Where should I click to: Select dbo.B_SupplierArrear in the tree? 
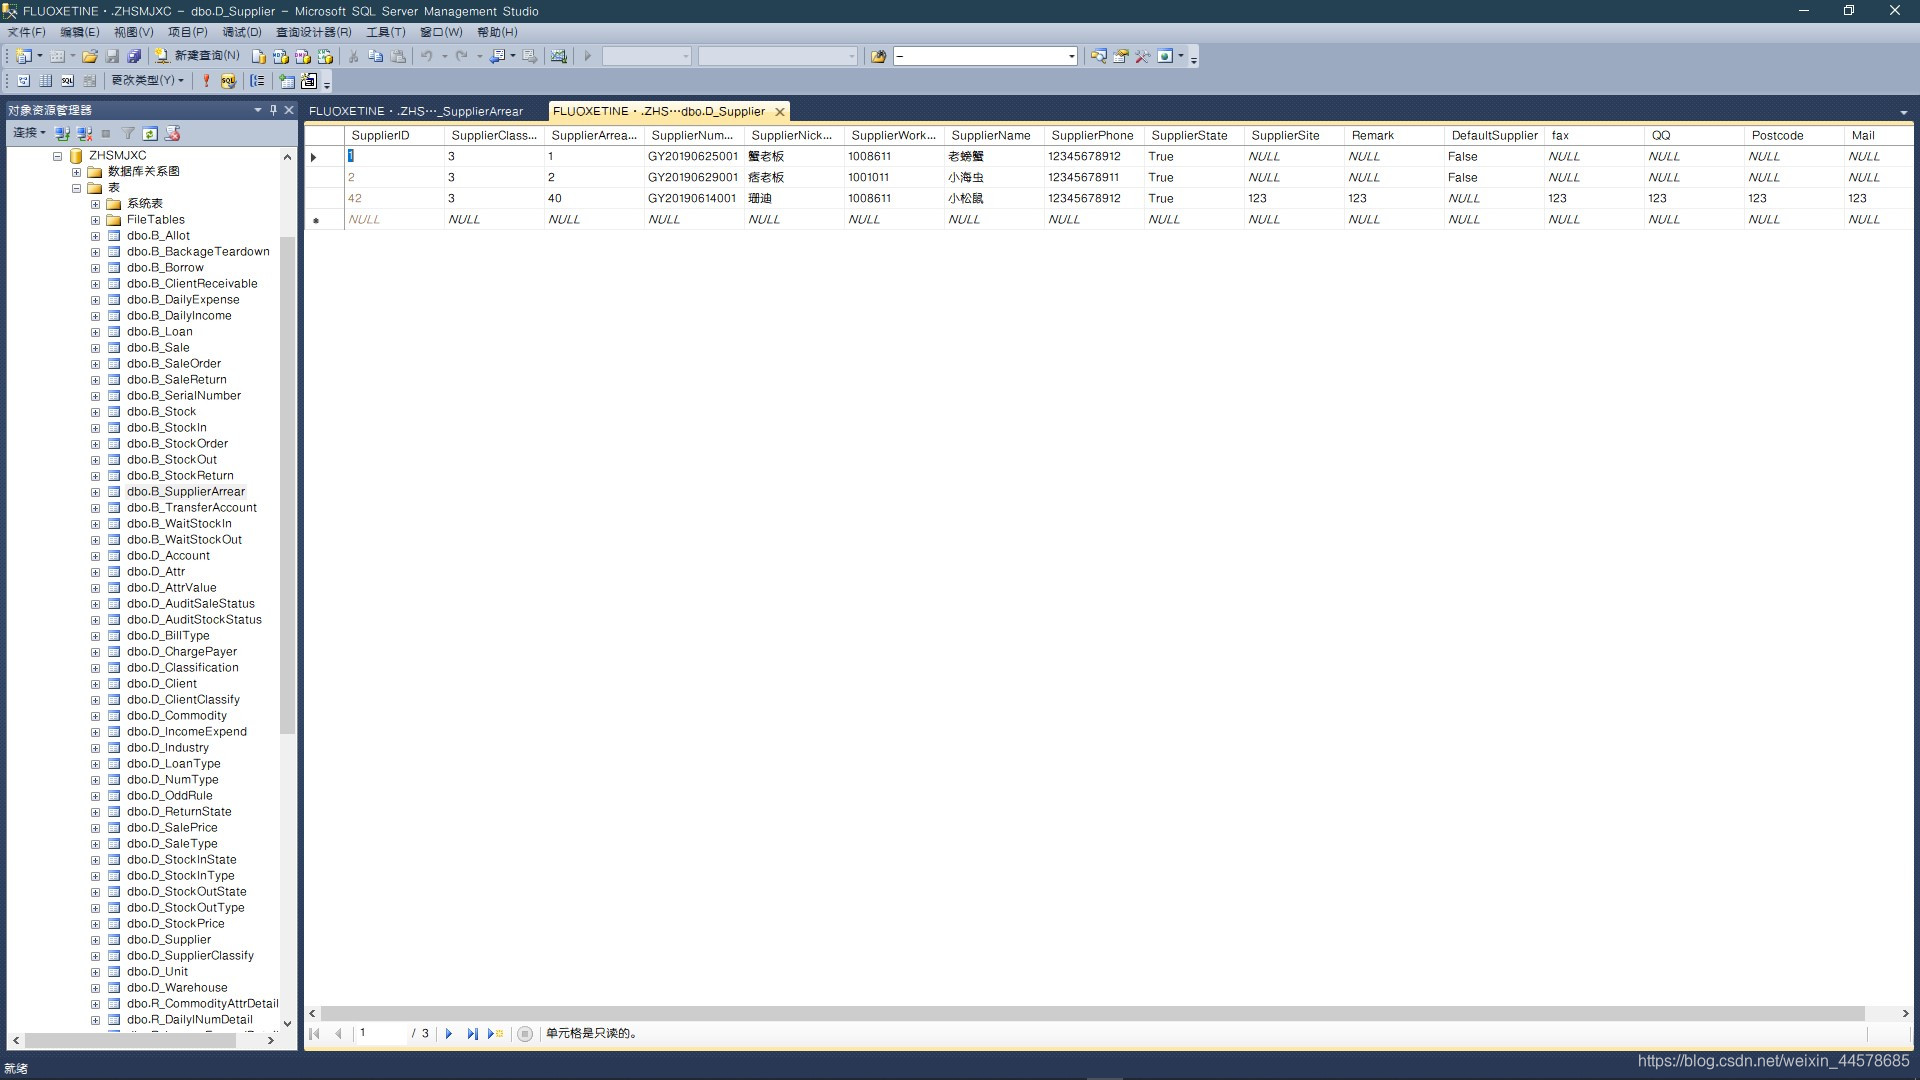click(x=185, y=491)
